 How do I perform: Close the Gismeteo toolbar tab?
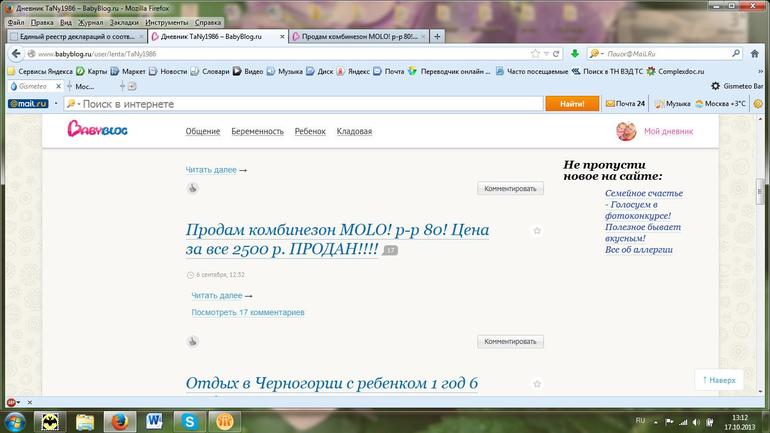58,86
